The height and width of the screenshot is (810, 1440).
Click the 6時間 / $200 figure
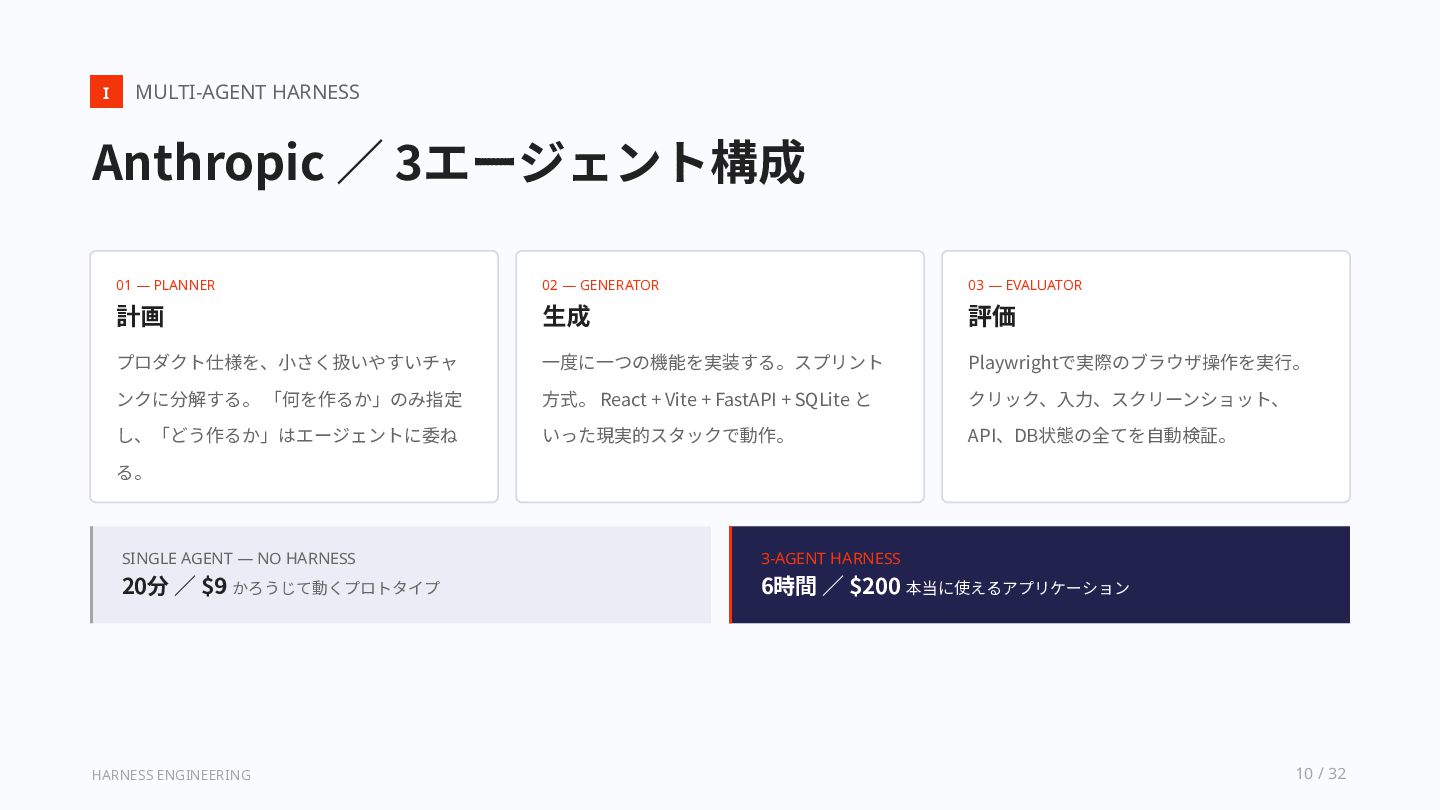coord(831,587)
